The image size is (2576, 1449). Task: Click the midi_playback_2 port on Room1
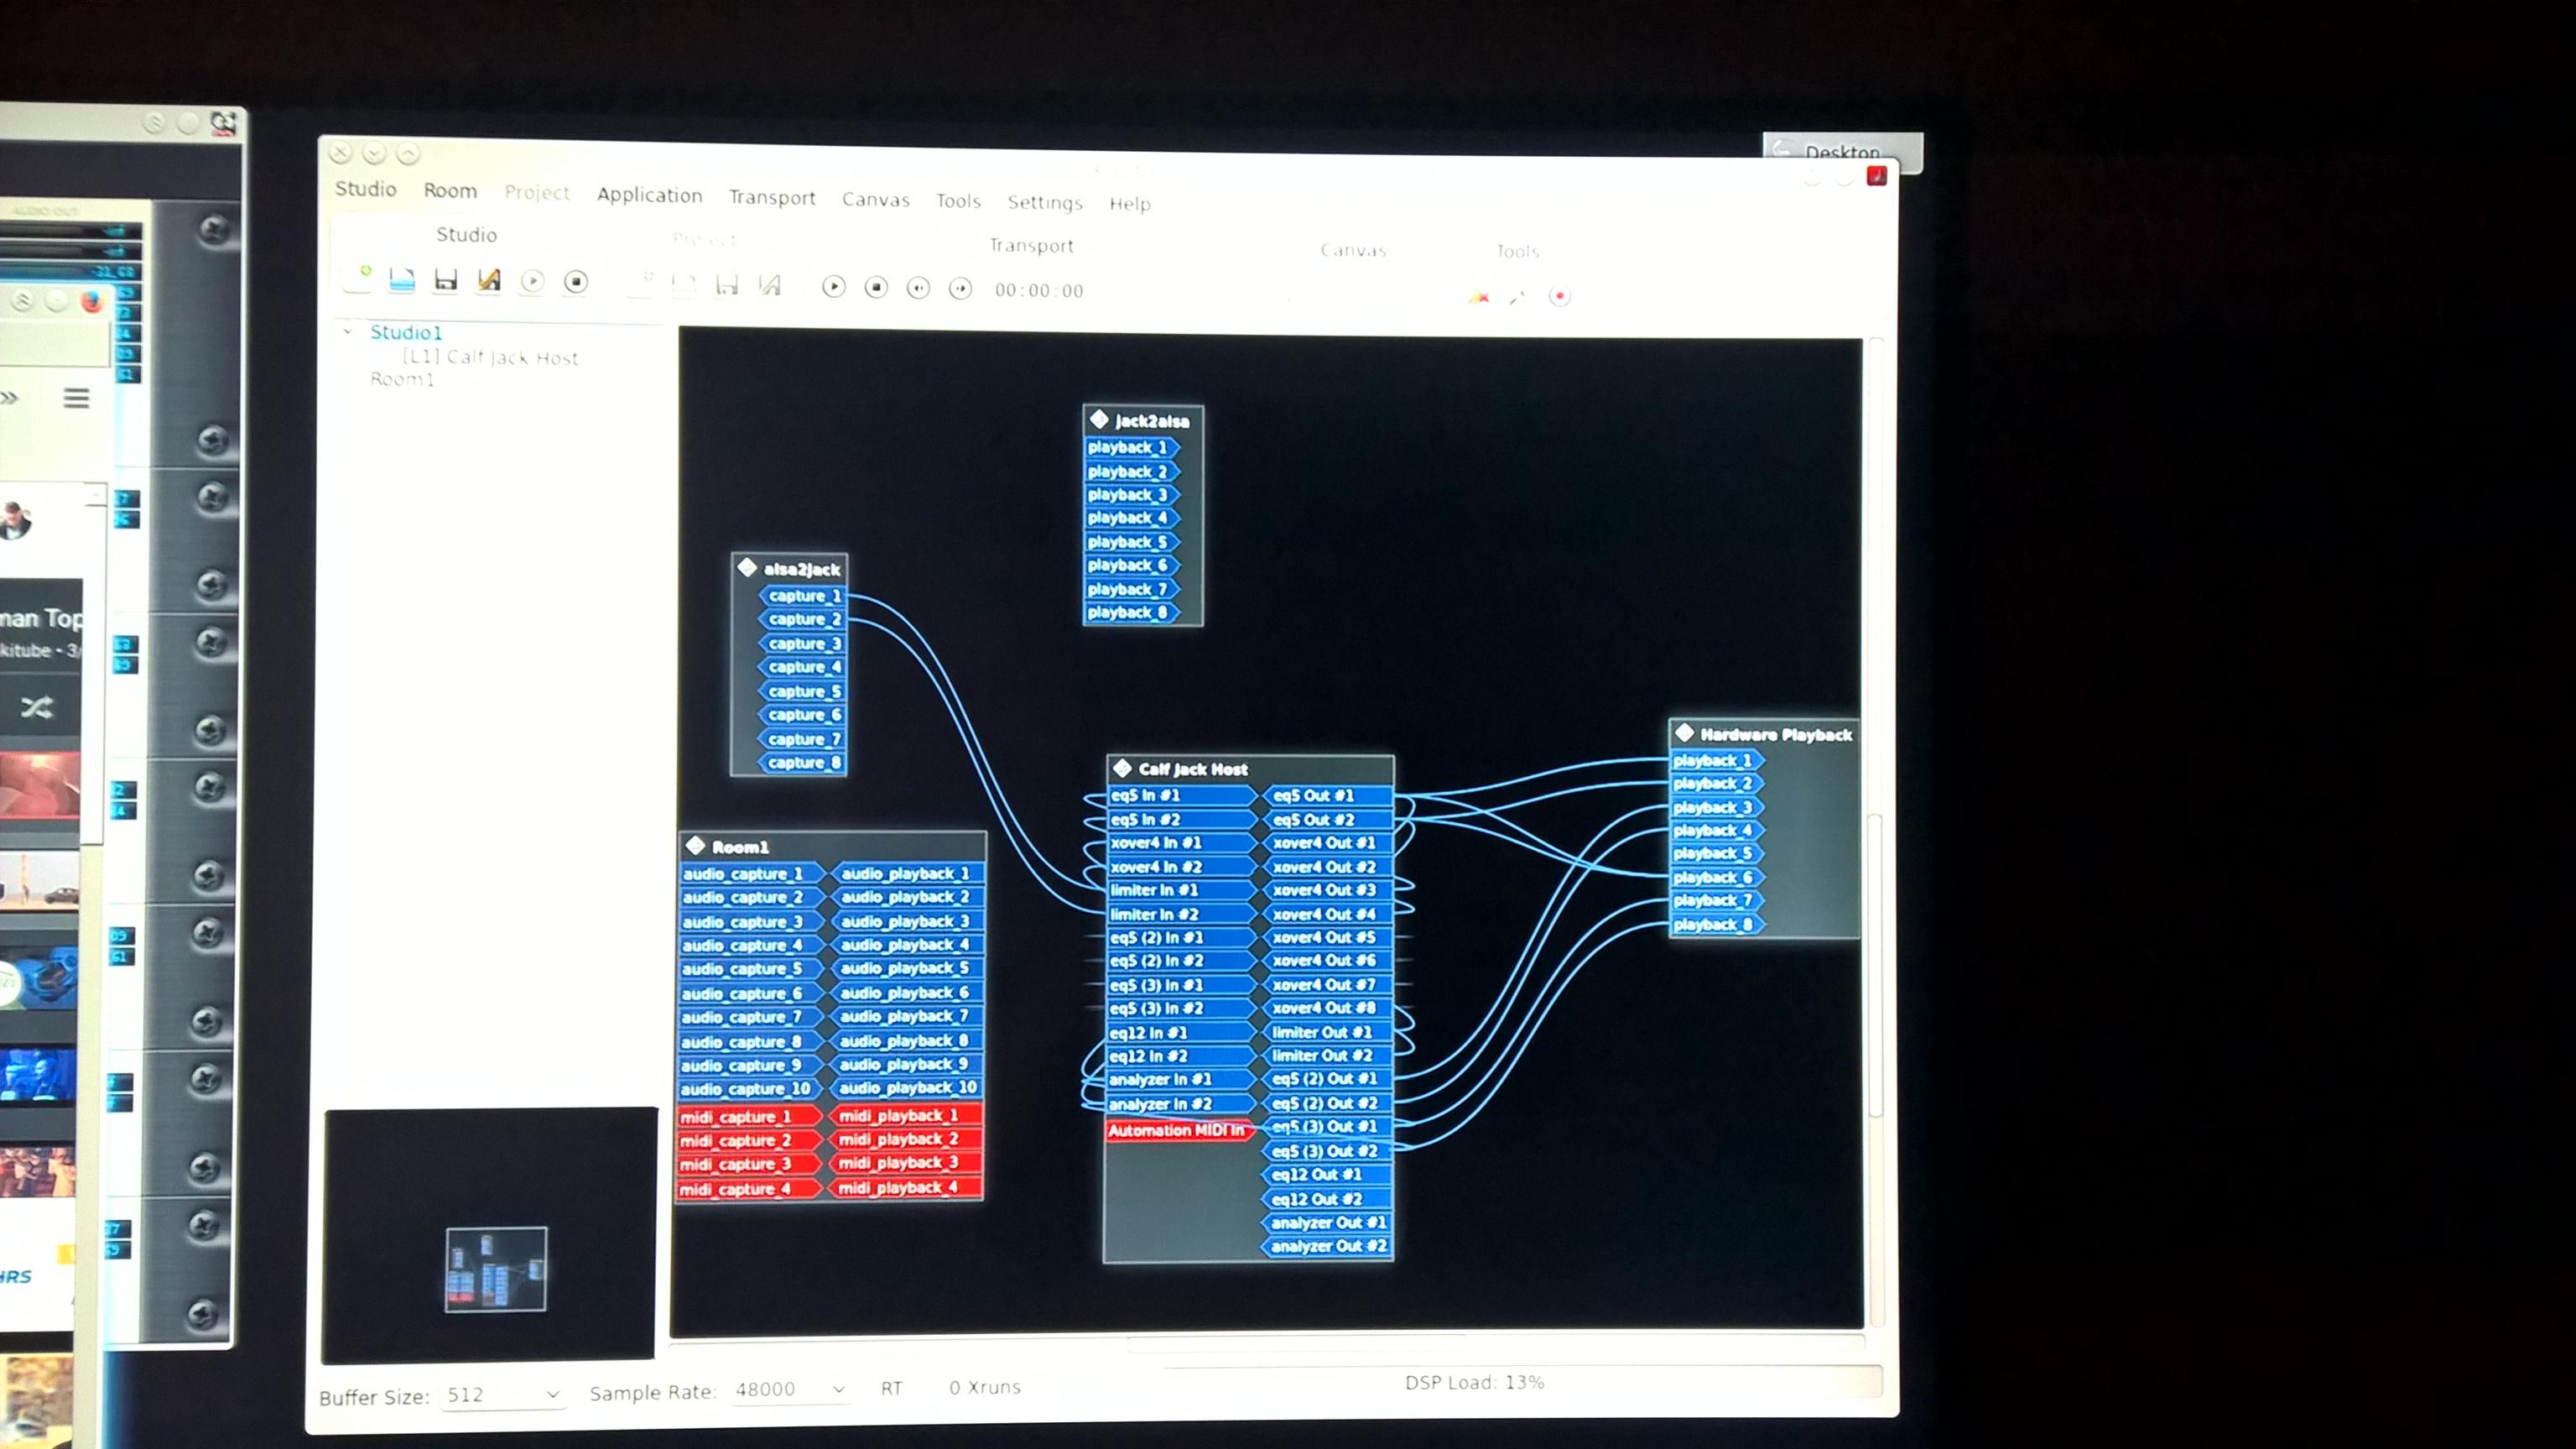pyautogui.click(x=905, y=1139)
